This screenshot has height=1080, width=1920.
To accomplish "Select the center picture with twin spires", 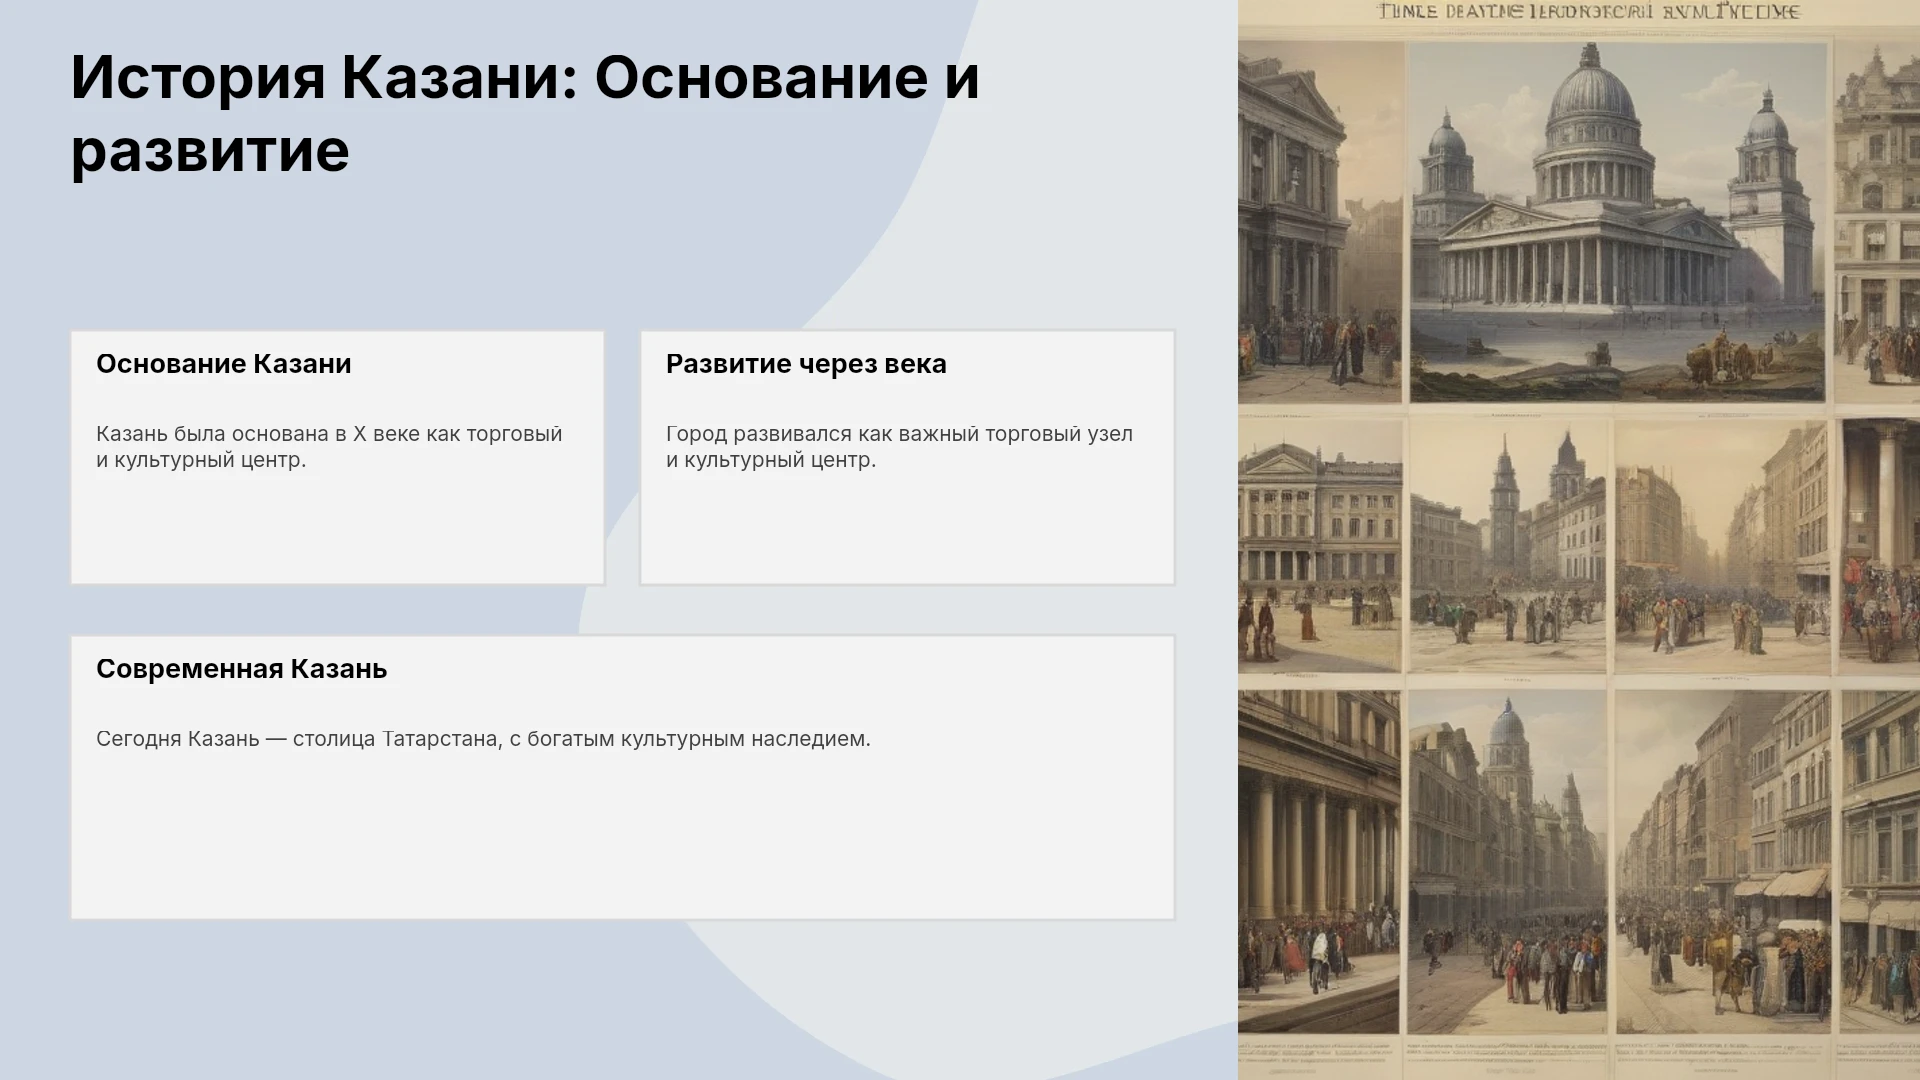I will pos(1507,545).
